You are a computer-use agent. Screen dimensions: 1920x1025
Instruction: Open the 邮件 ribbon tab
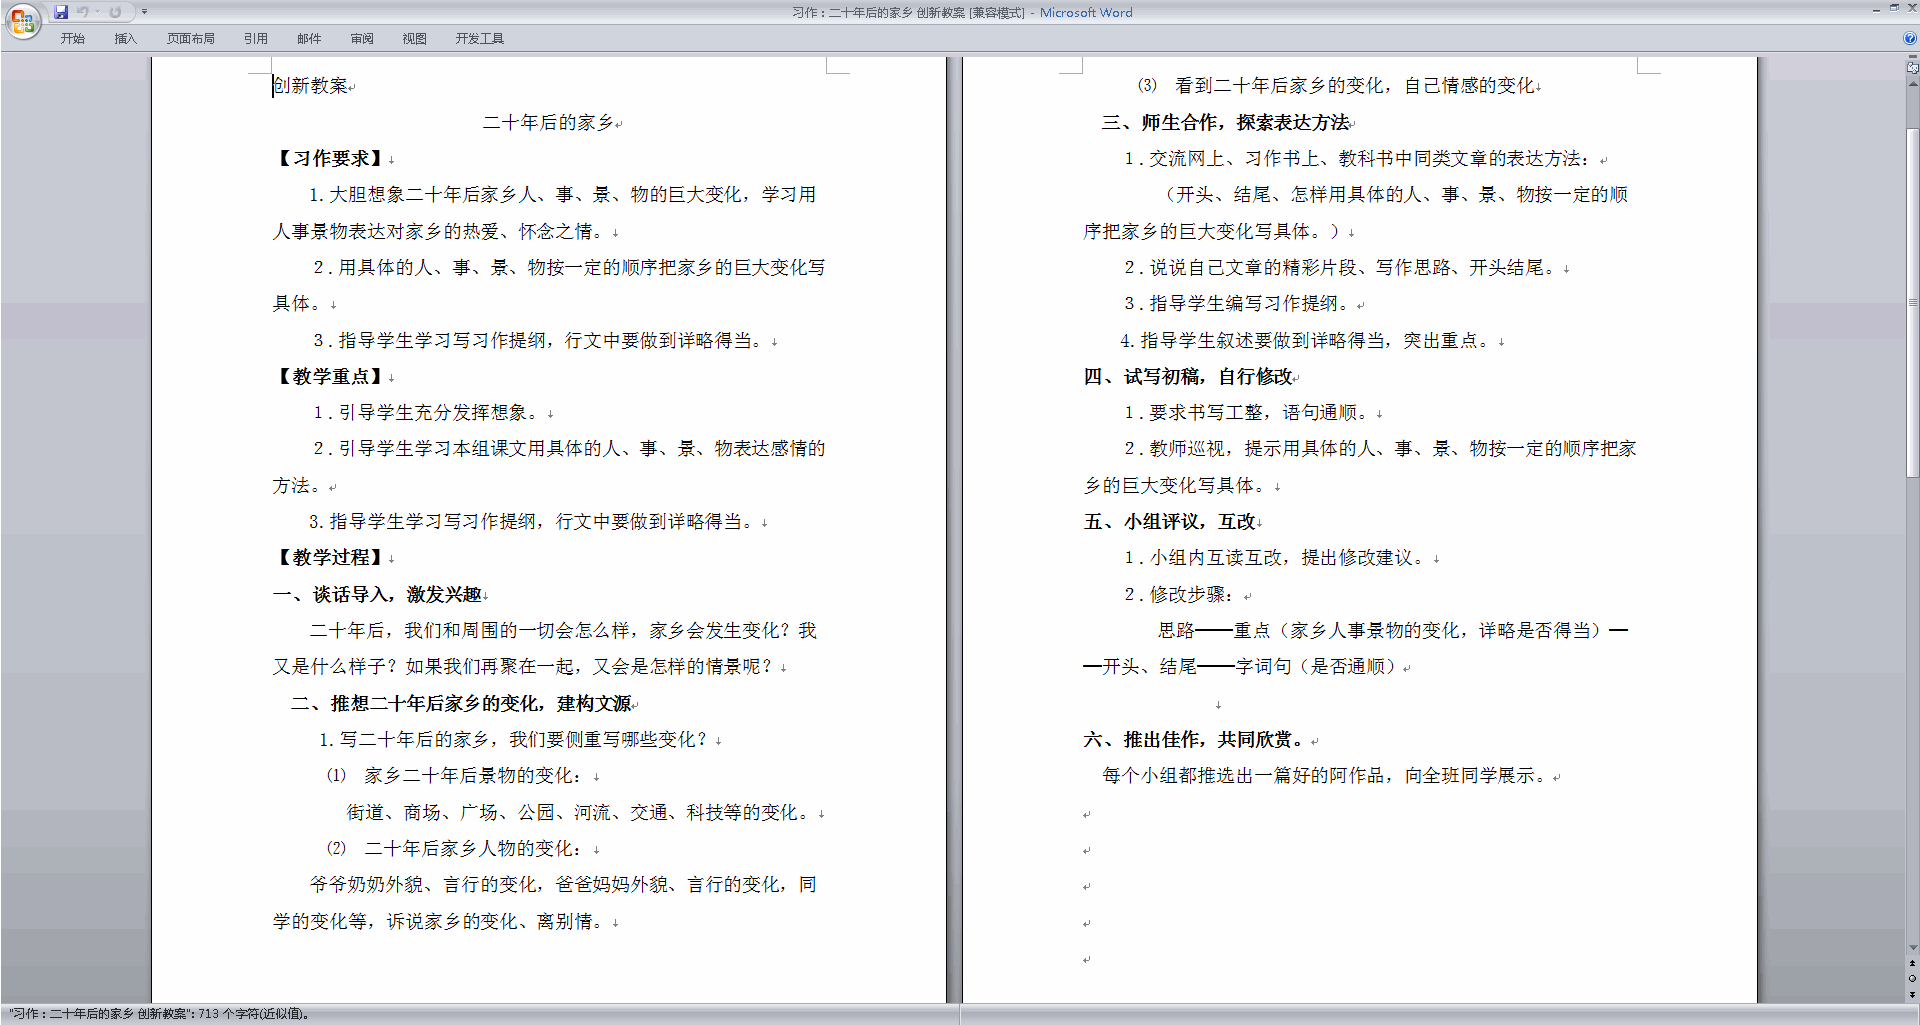tap(309, 39)
